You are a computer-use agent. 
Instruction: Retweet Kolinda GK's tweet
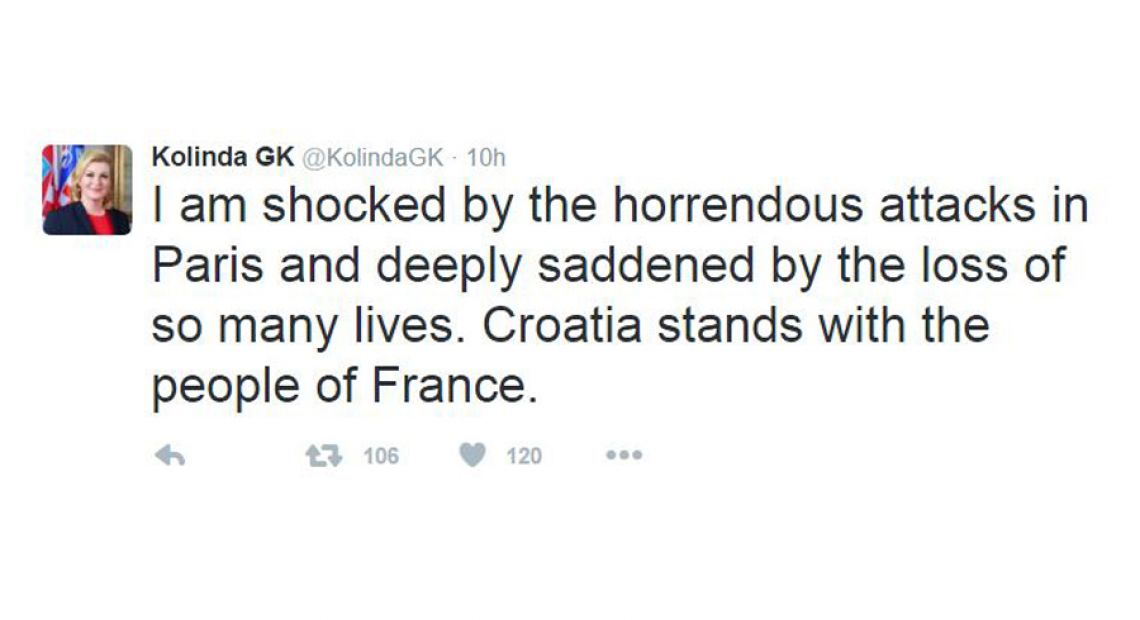click(324, 456)
